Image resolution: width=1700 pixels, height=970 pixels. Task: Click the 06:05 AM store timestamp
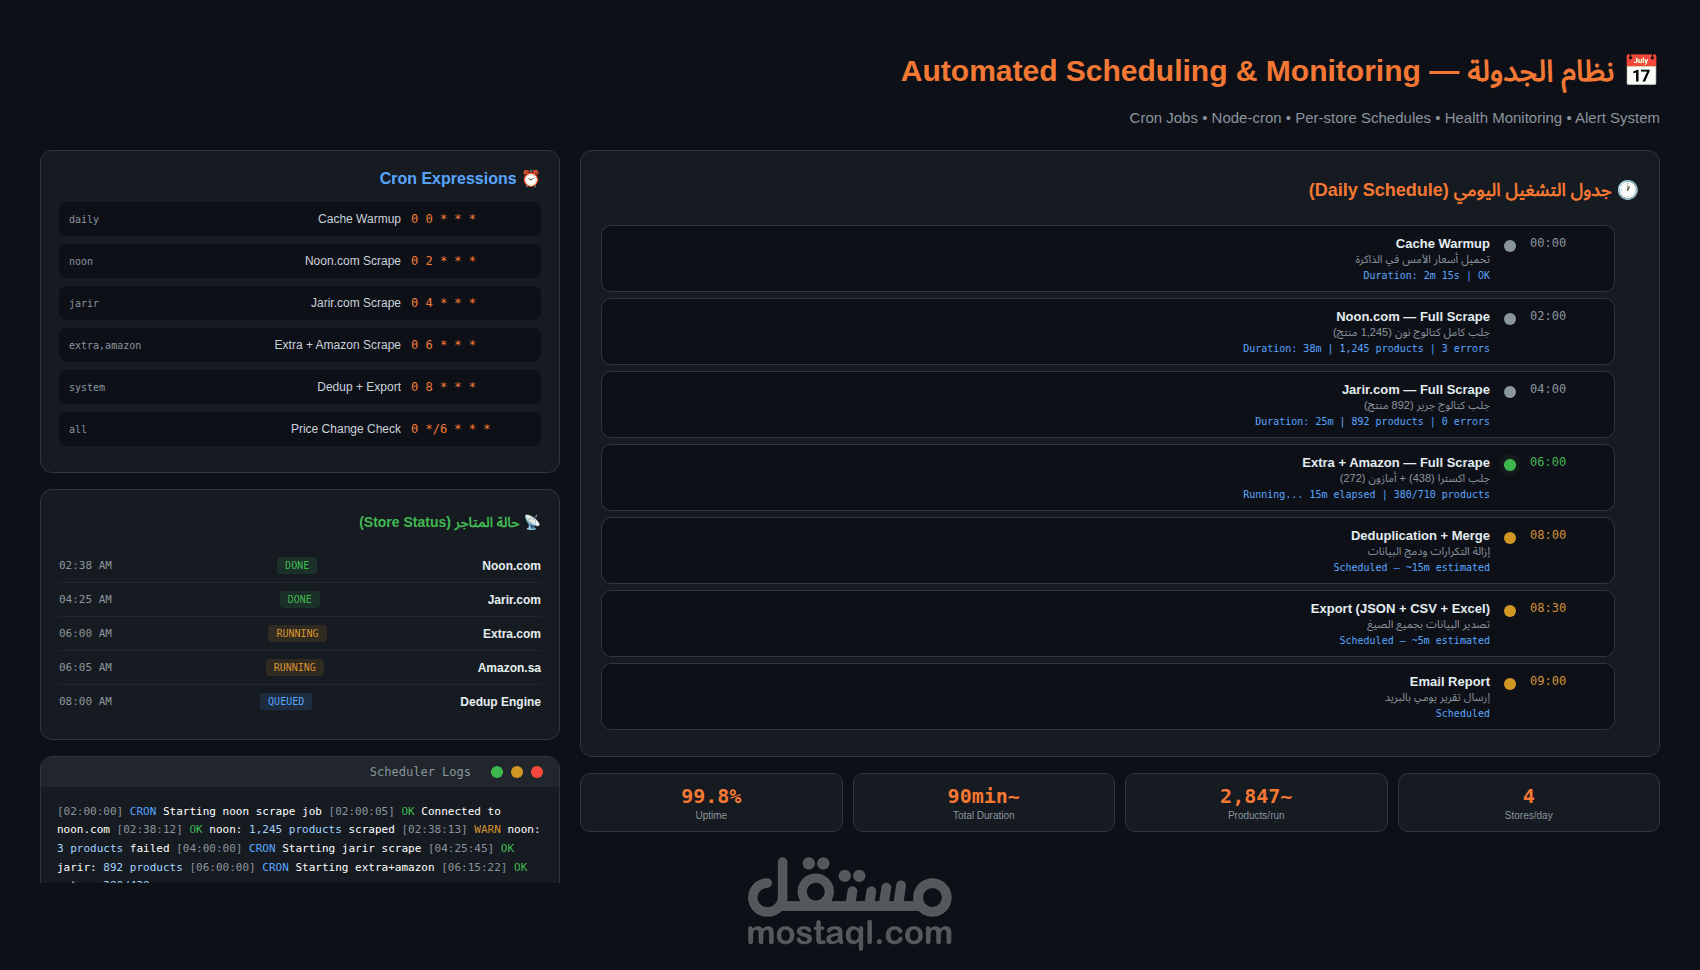(85, 668)
